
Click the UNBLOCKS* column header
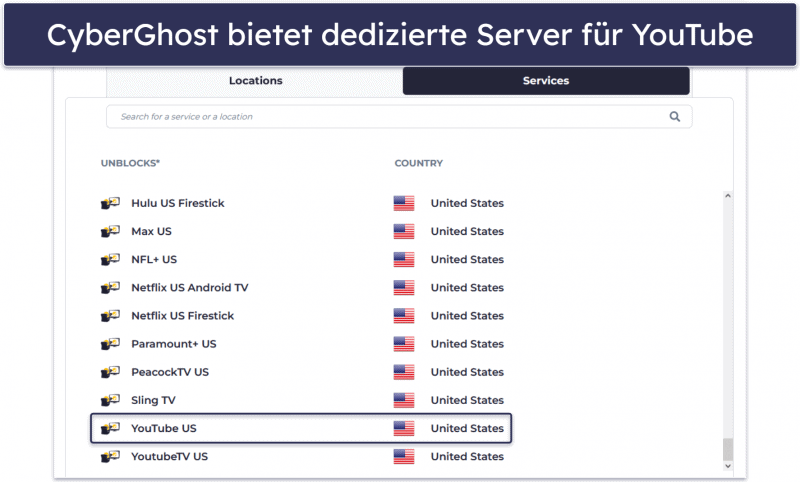(x=130, y=163)
